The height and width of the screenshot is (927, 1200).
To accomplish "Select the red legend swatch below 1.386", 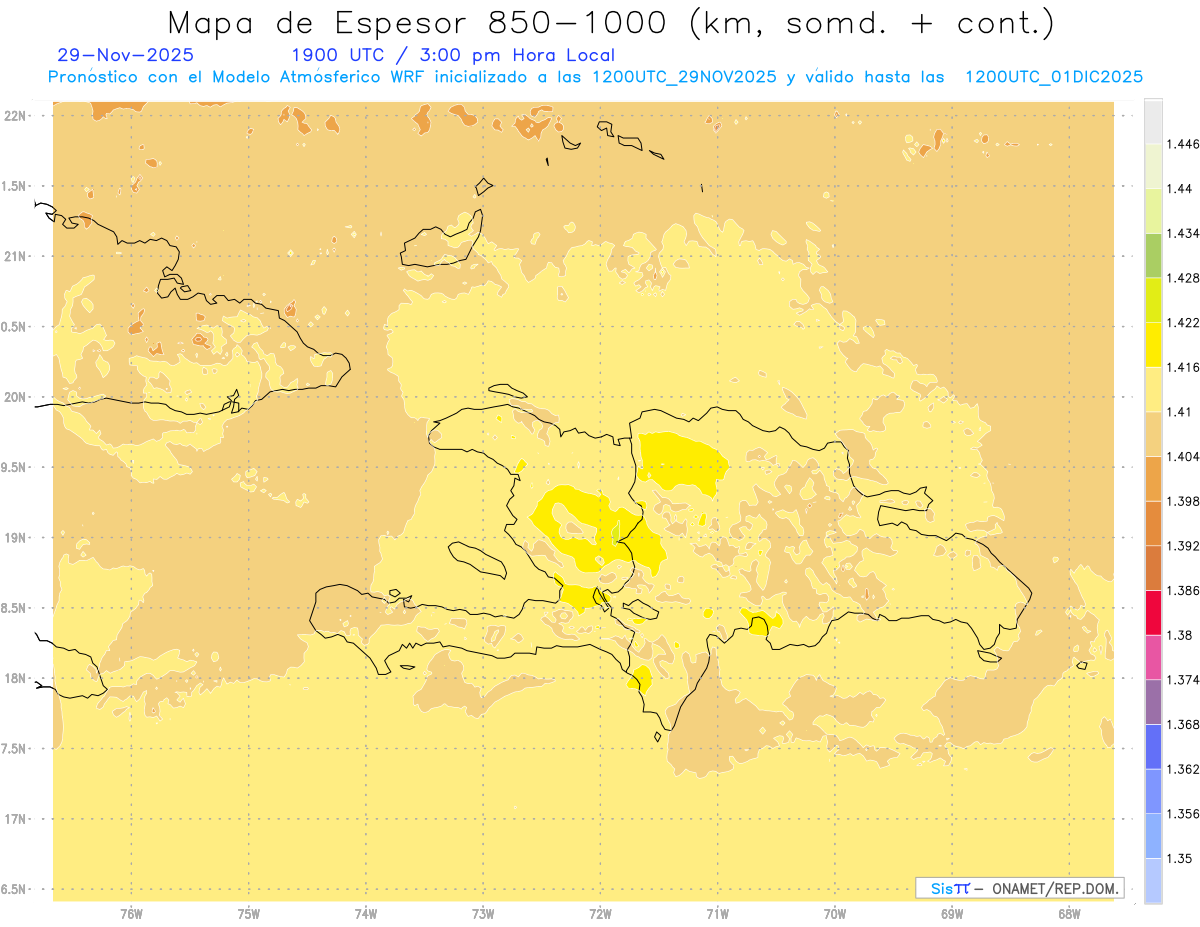I will point(1153,613).
